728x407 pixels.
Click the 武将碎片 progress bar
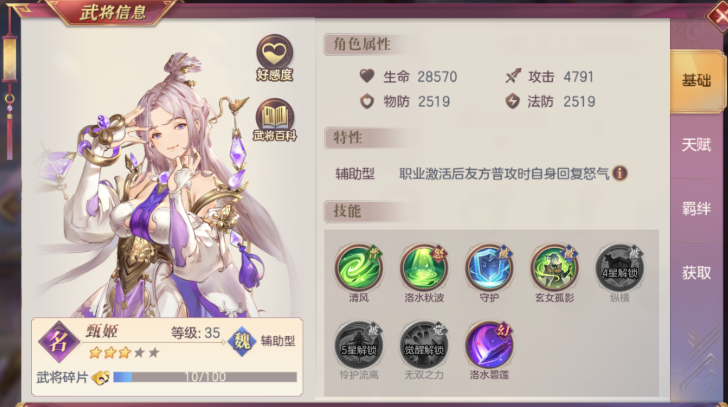click(x=205, y=377)
